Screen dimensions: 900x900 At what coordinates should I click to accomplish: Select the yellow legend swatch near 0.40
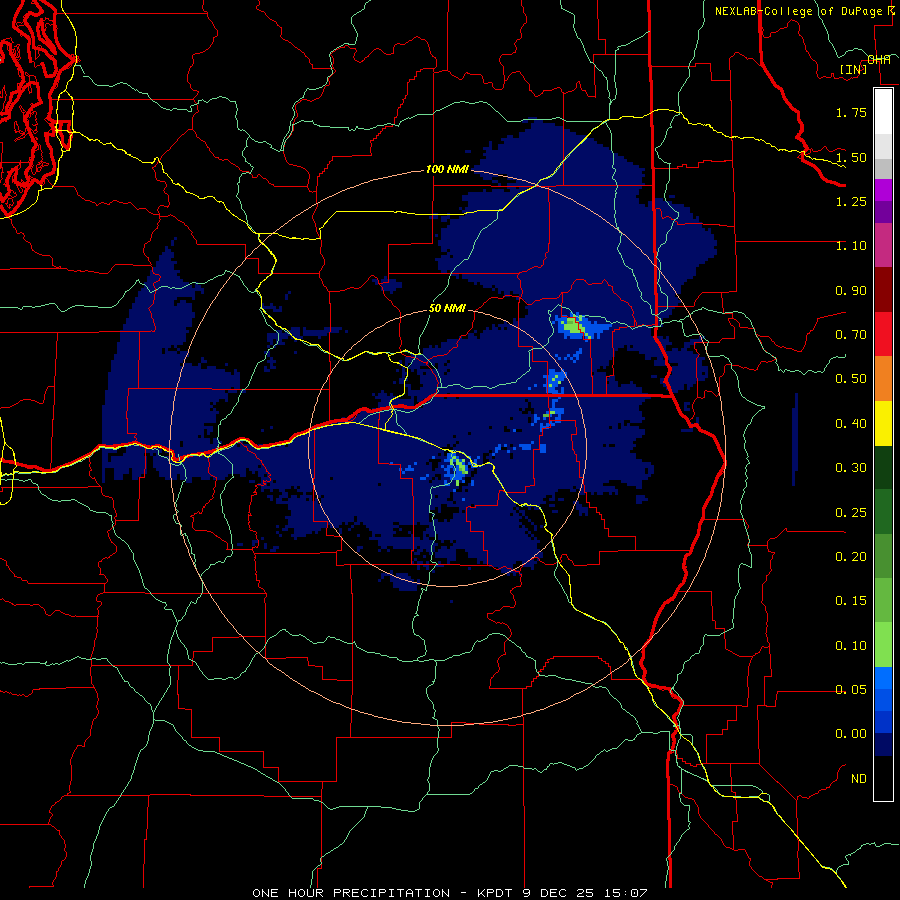tap(883, 423)
